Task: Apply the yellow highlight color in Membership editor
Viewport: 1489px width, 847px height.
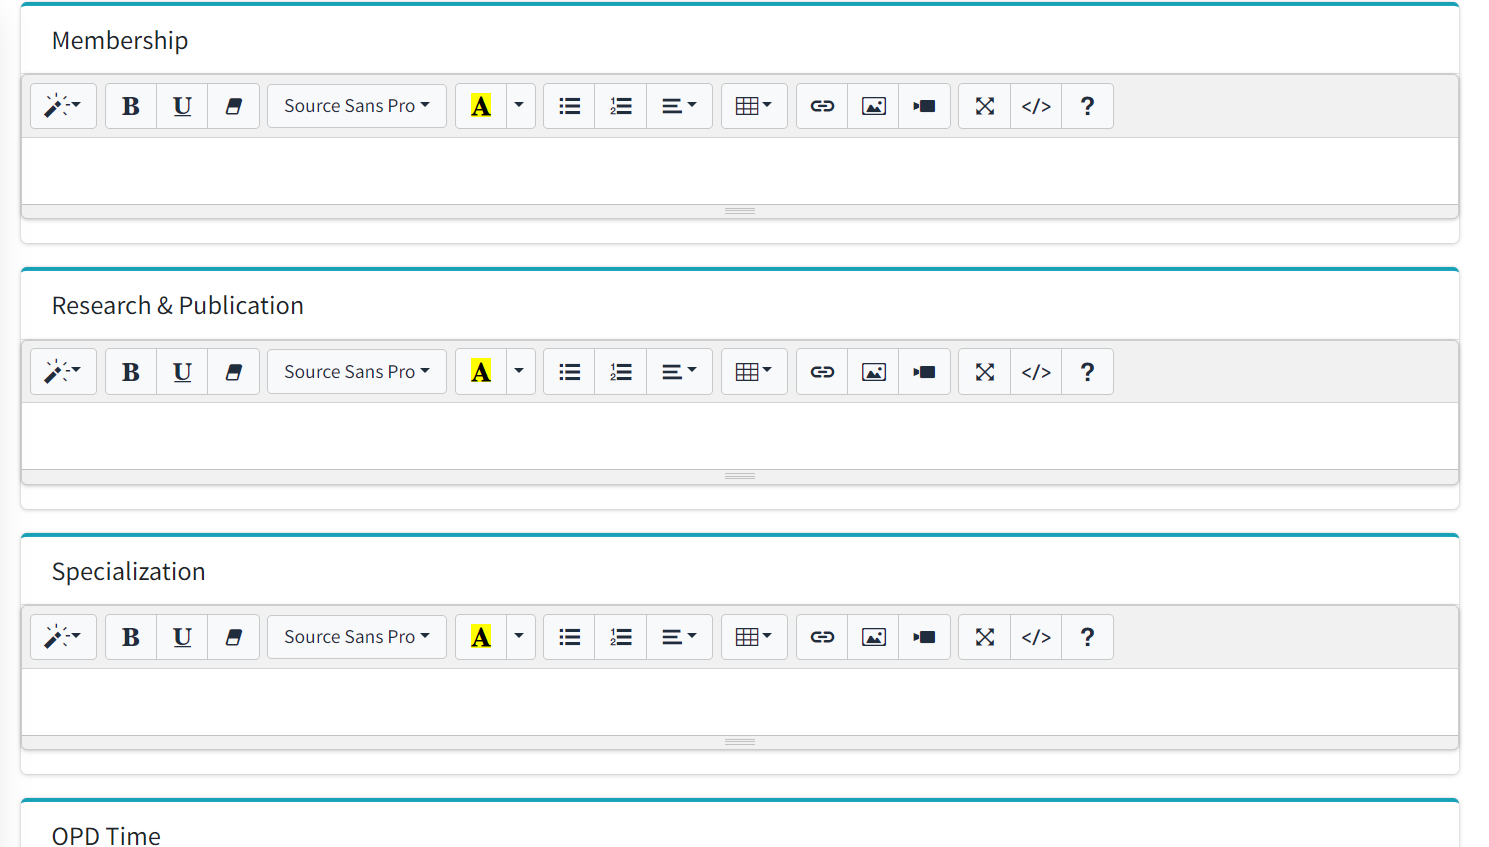Action: pos(481,106)
